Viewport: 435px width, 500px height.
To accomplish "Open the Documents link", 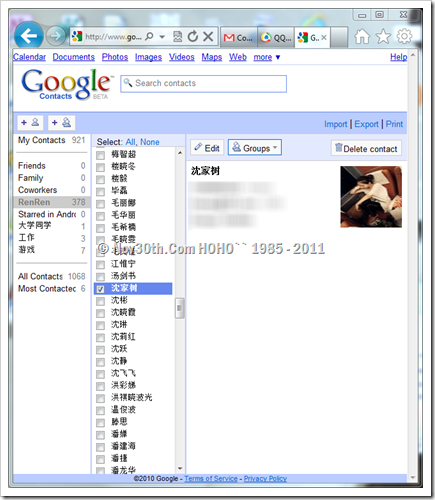I will [74, 57].
